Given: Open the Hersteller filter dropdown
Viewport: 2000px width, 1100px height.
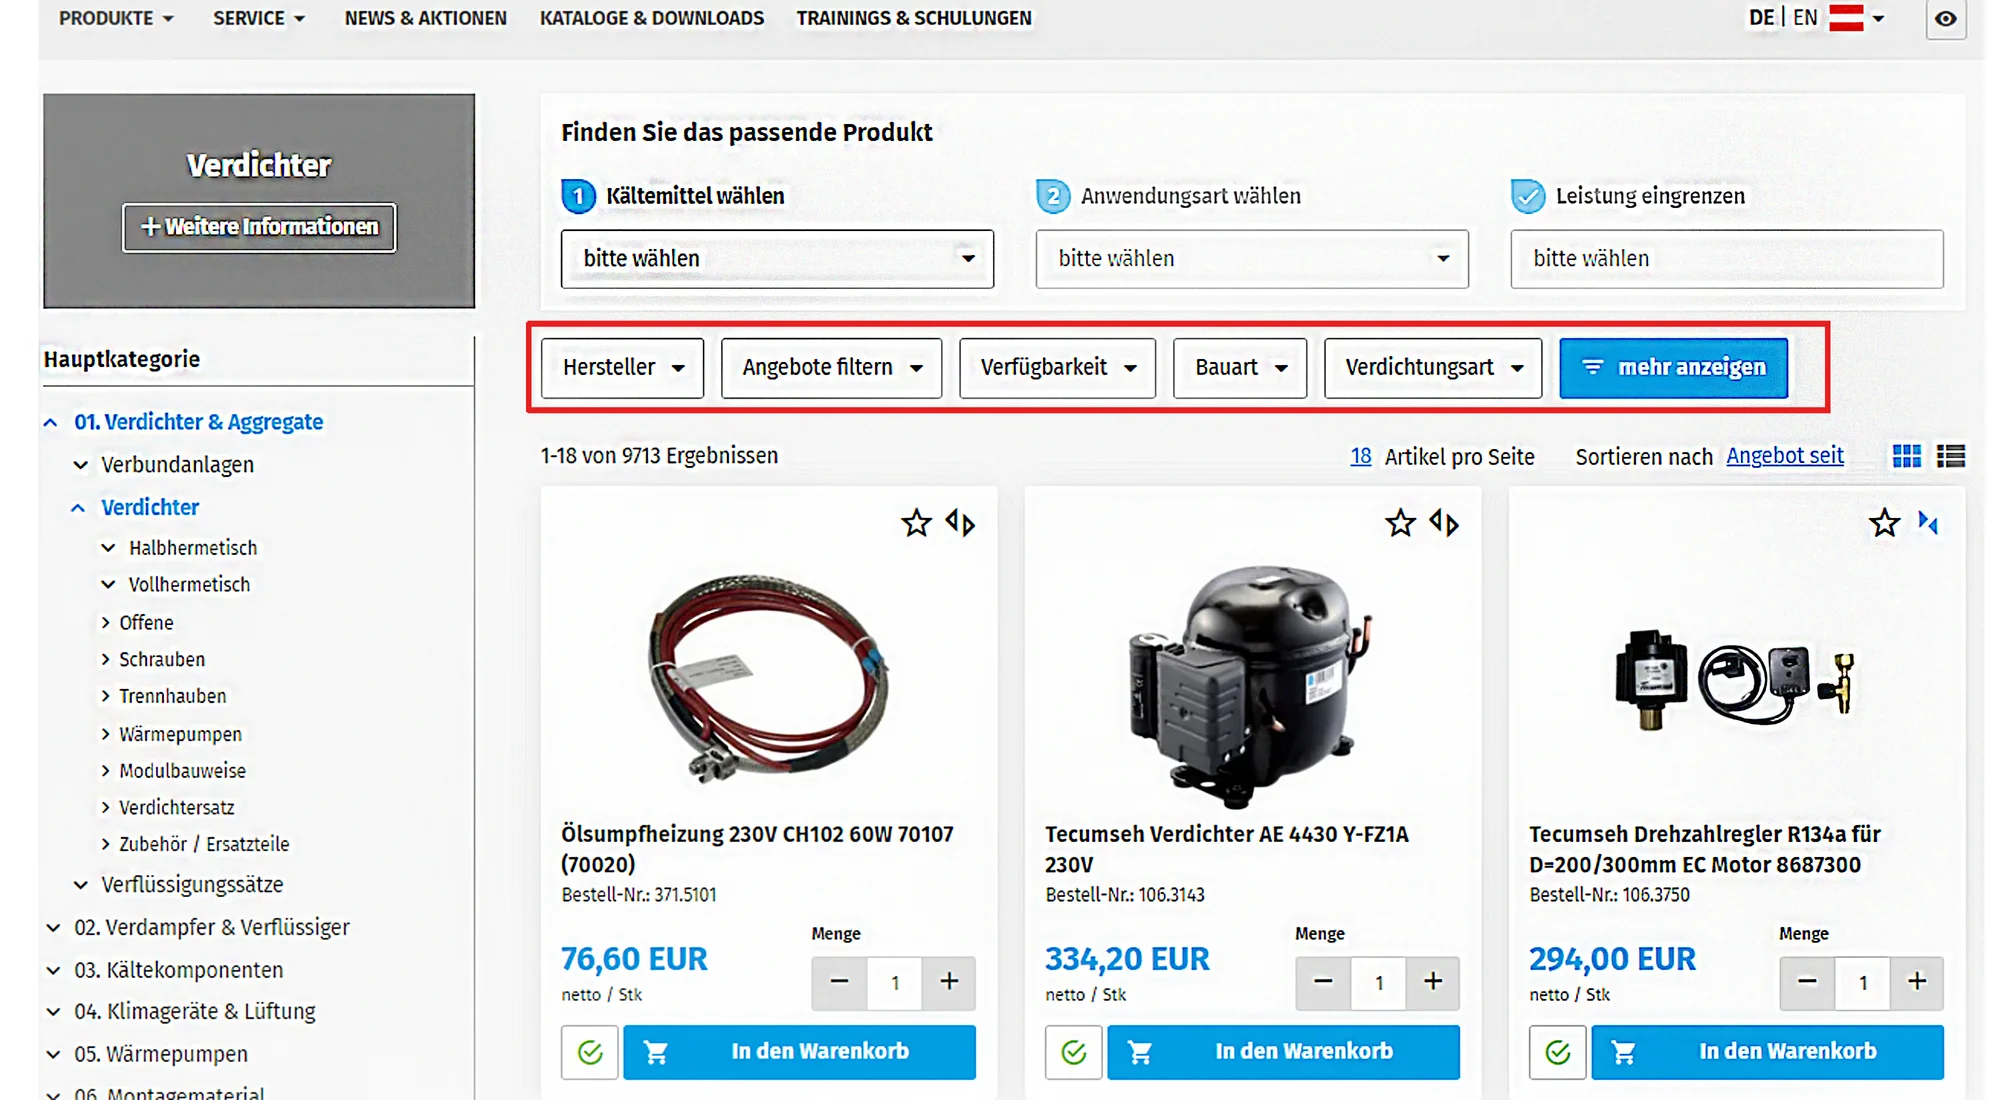Looking at the screenshot, I should click(622, 368).
